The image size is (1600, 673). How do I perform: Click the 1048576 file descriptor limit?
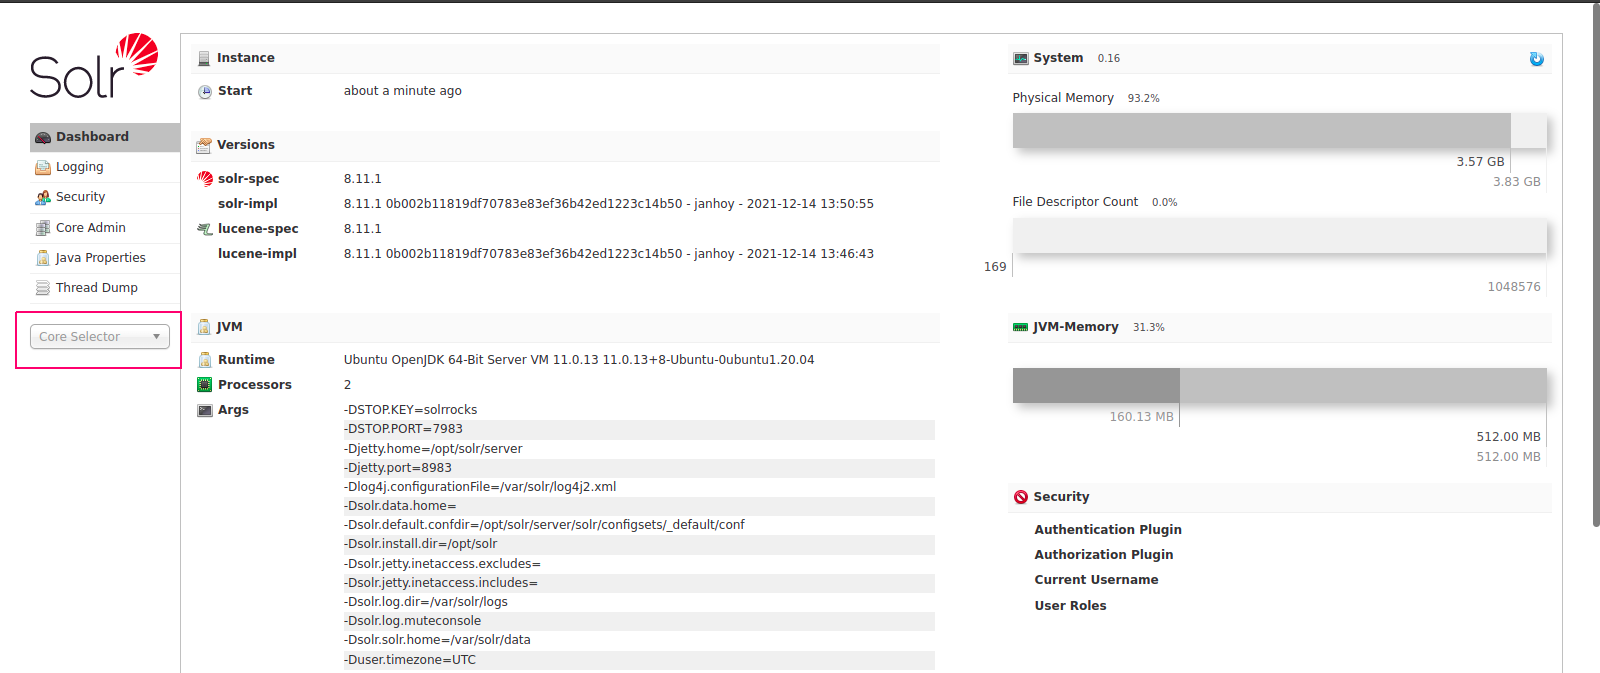(x=1514, y=287)
